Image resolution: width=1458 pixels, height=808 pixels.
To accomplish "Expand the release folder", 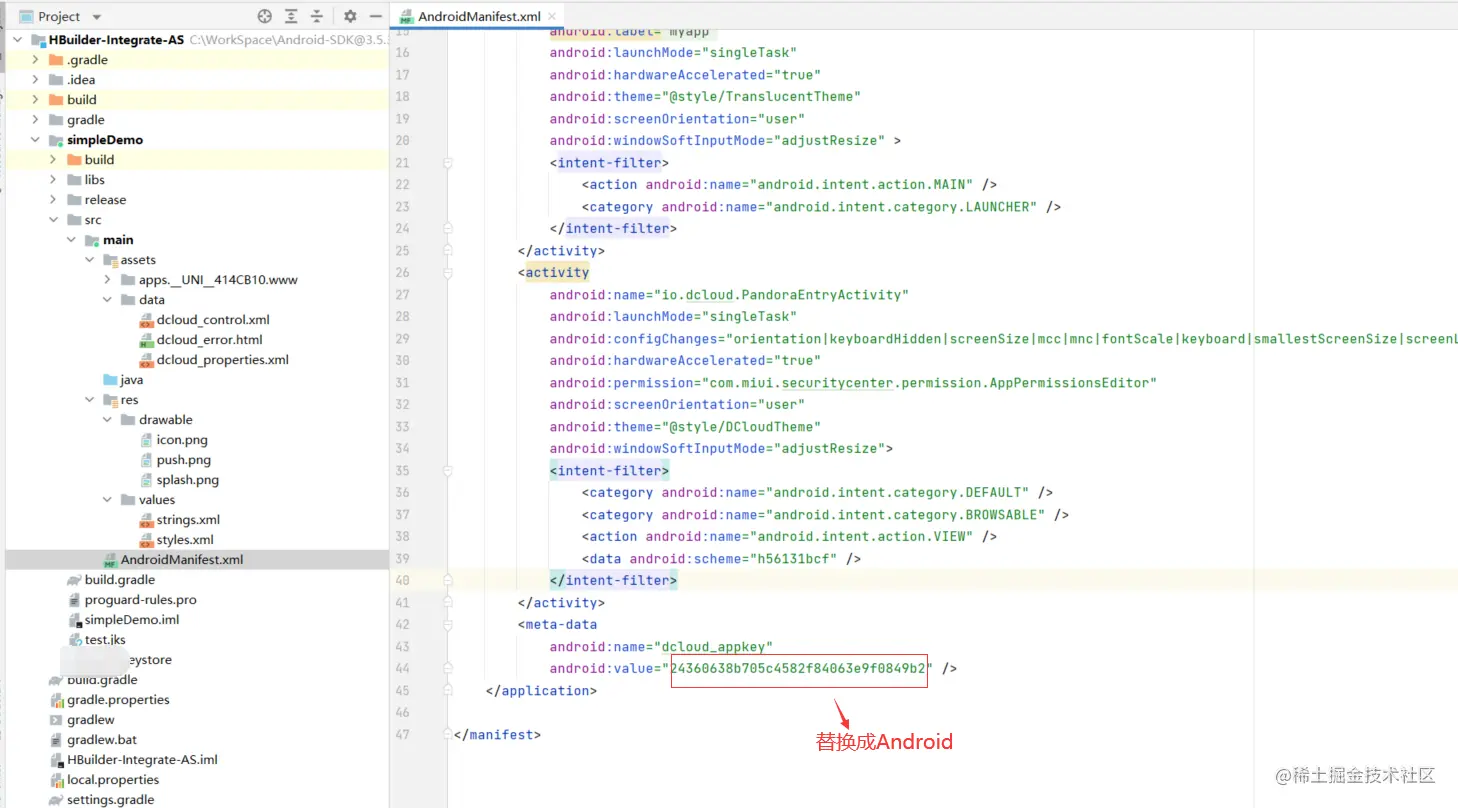I will [54, 200].
